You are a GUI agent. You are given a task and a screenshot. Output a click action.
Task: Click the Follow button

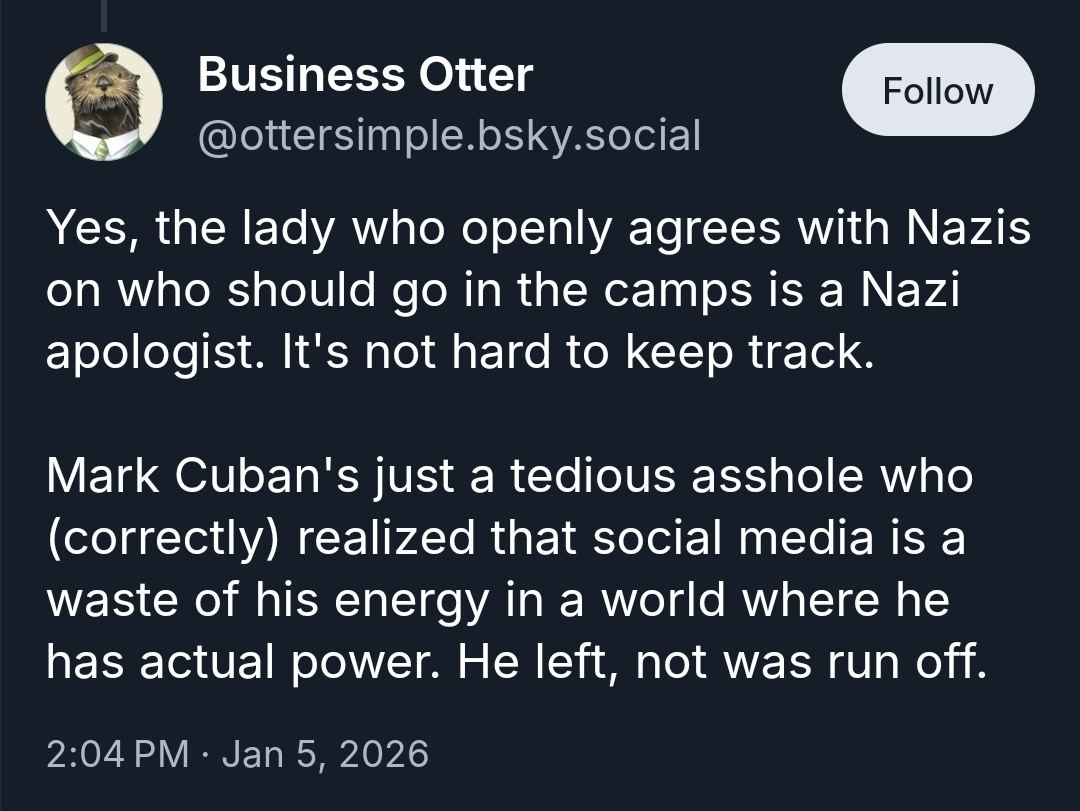938,90
